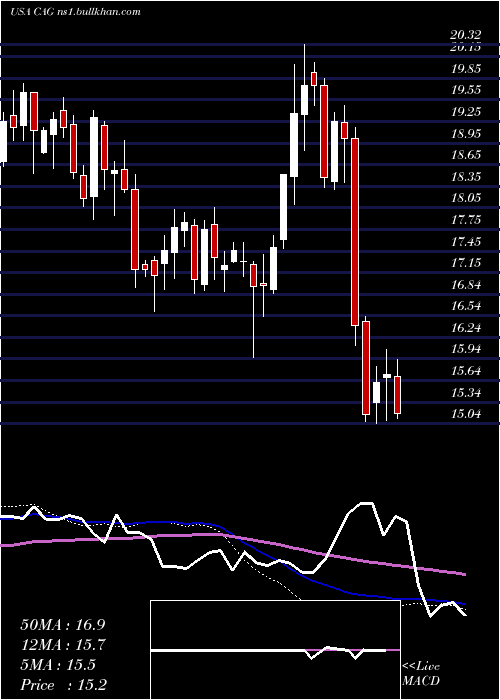Viewport: 500px width, 700px height.
Task: Select the 15.94 price axis label
Action: pyautogui.click(x=466, y=349)
